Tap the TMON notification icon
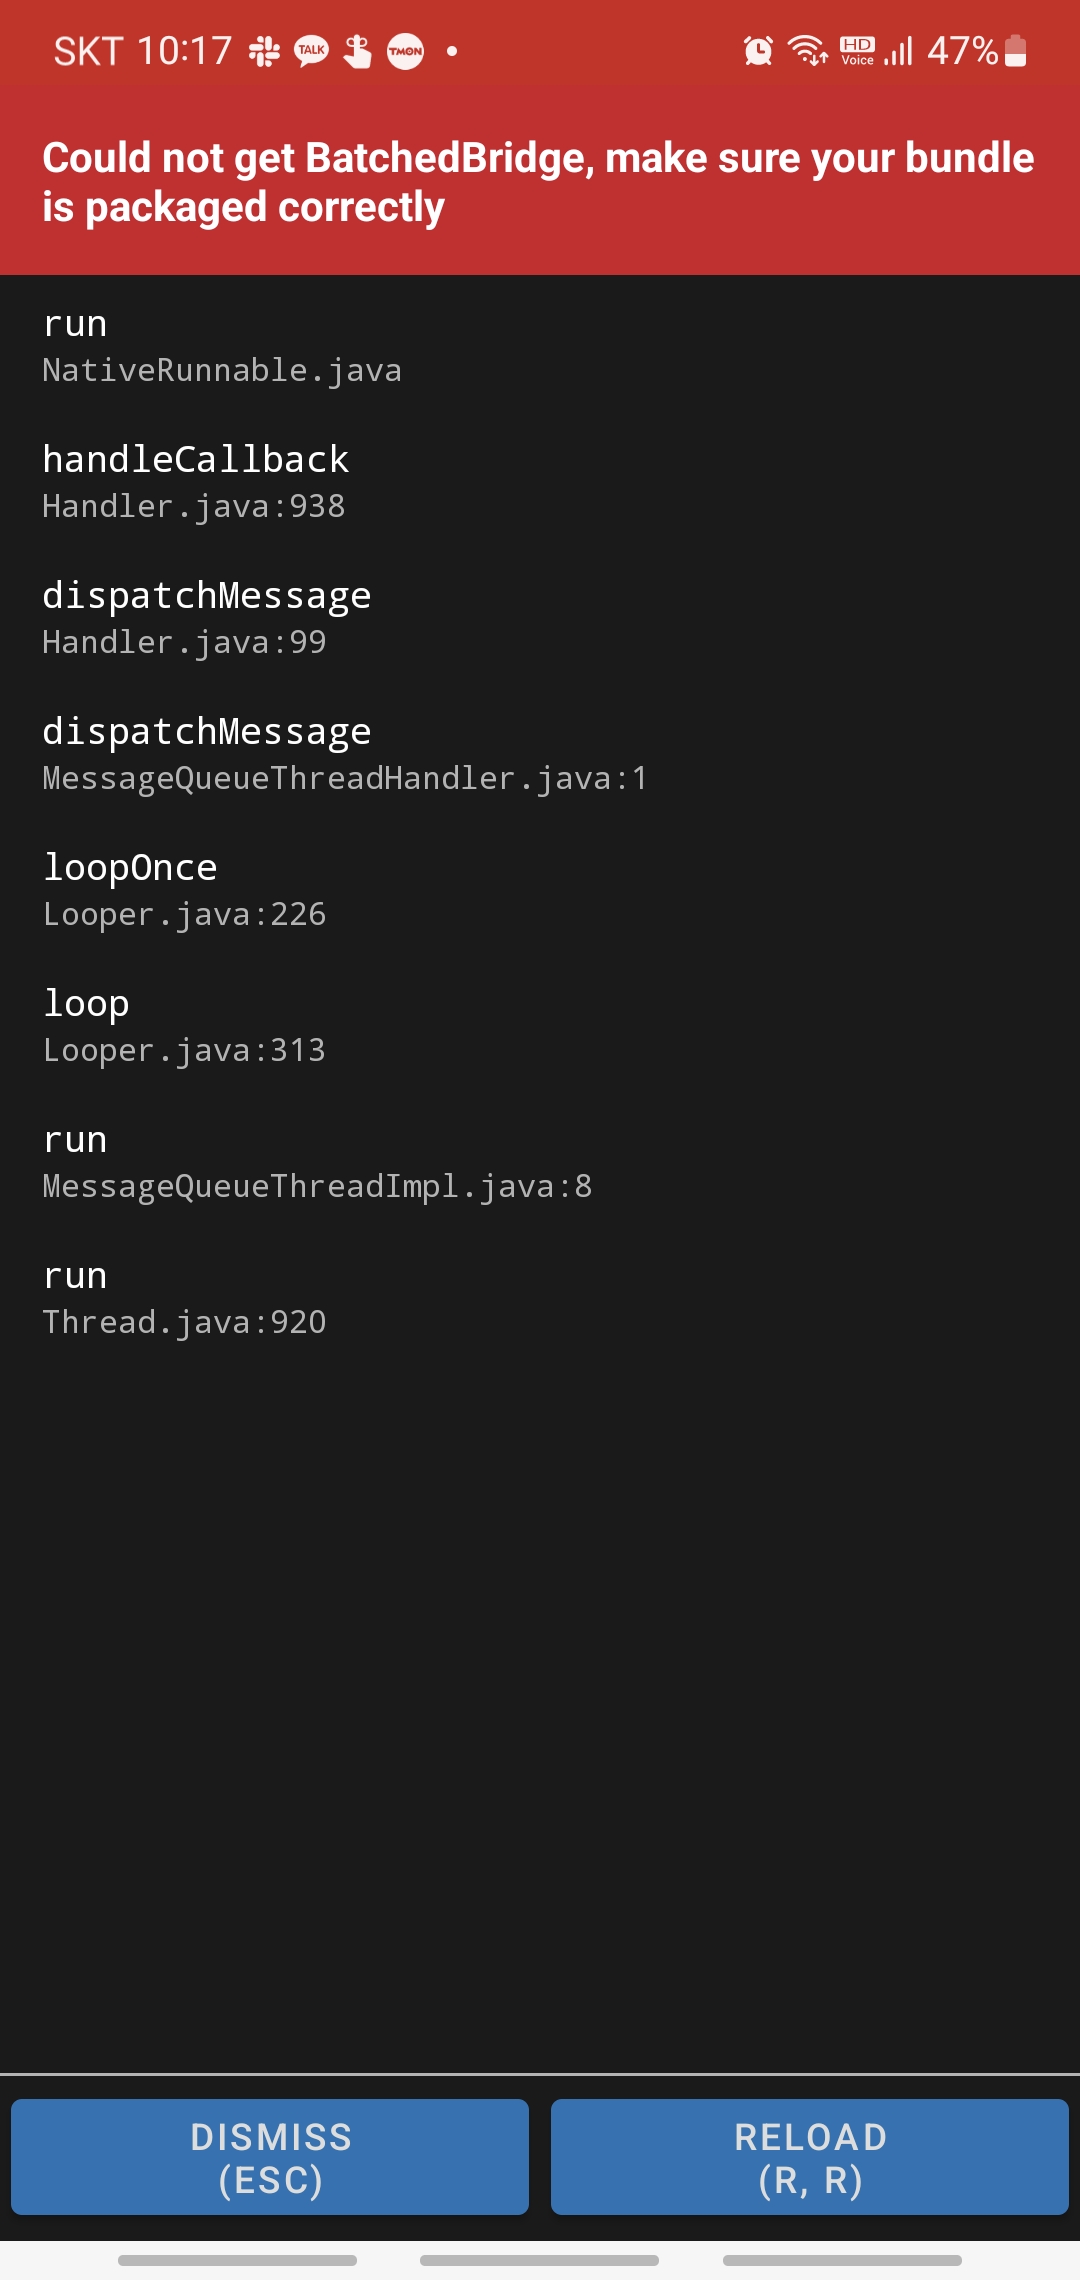The image size is (1080, 2280). pos(405,51)
